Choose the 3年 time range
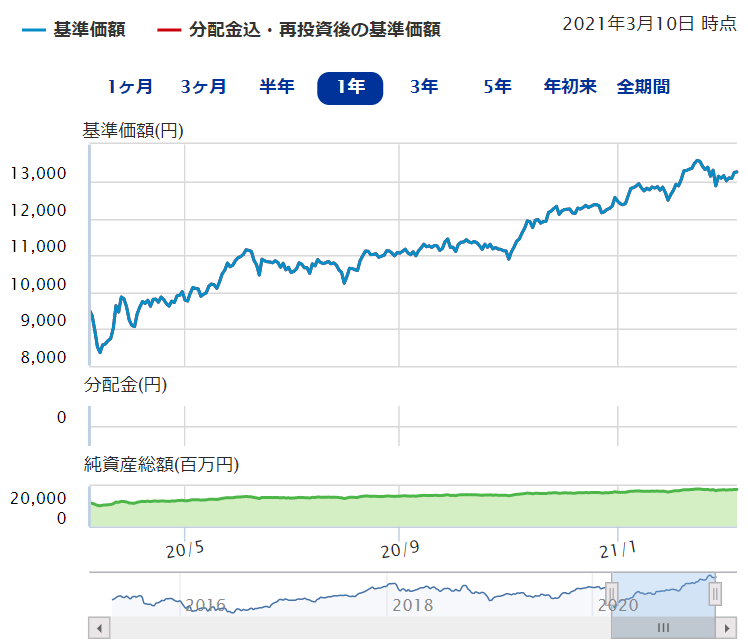Screen dimensions: 748x644 [424, 87]
